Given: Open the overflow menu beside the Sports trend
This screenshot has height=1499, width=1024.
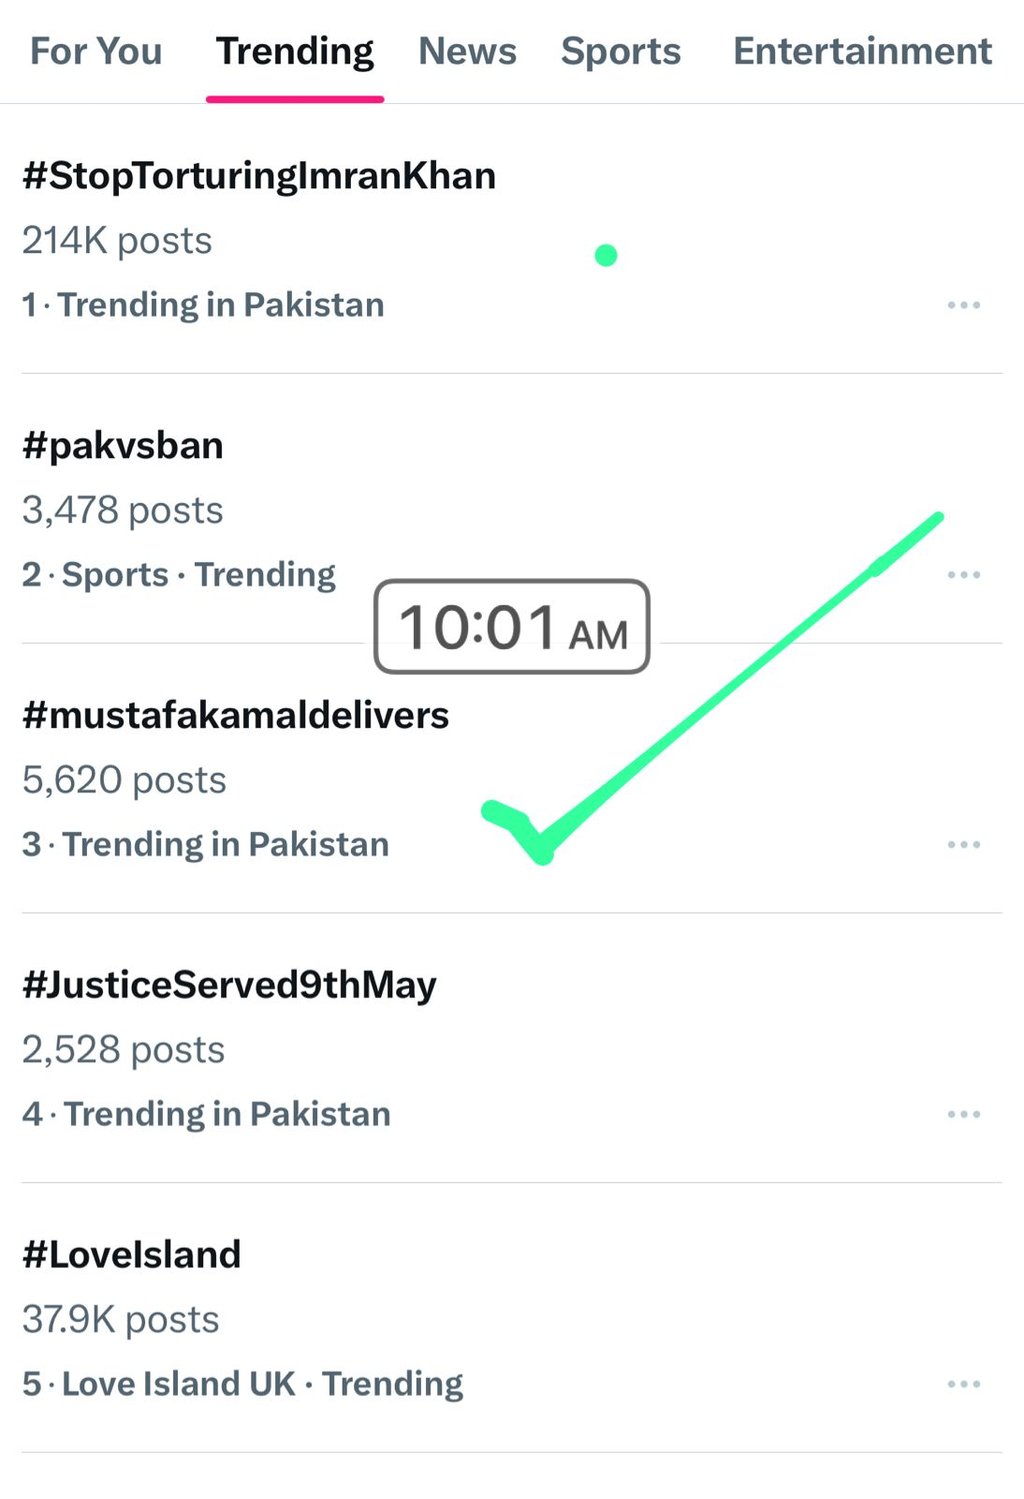Looking at the screenshot, I should point(963,574).
